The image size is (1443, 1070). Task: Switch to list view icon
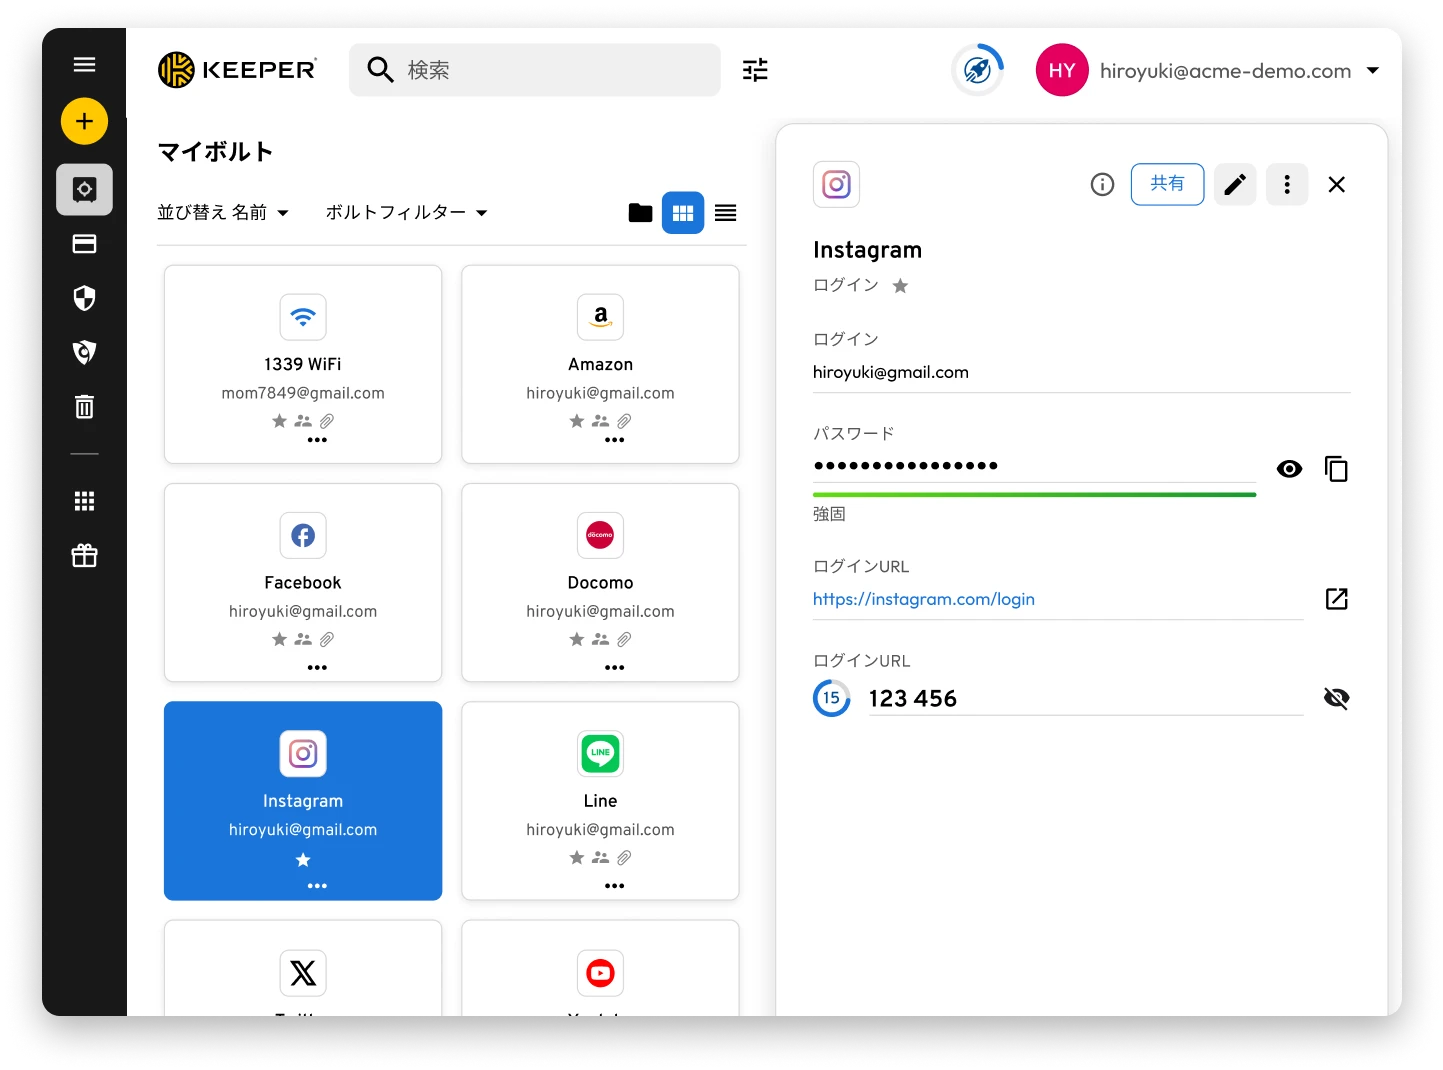coord(726,213)
